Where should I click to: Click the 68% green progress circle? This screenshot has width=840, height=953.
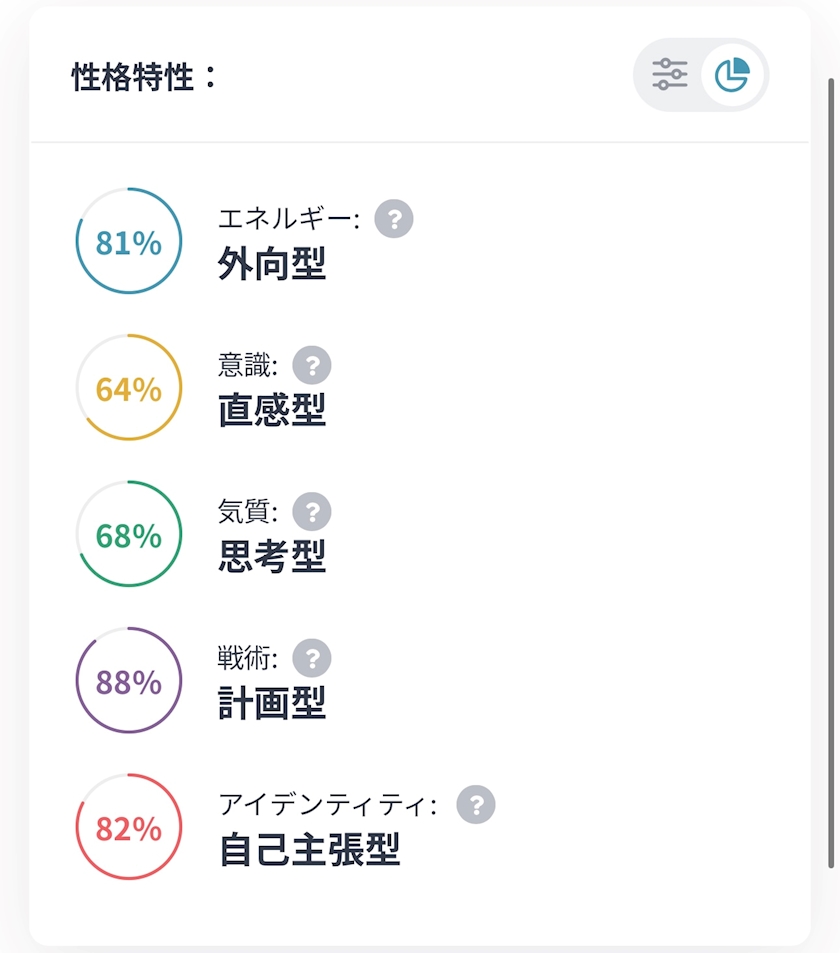pos(129,534)
